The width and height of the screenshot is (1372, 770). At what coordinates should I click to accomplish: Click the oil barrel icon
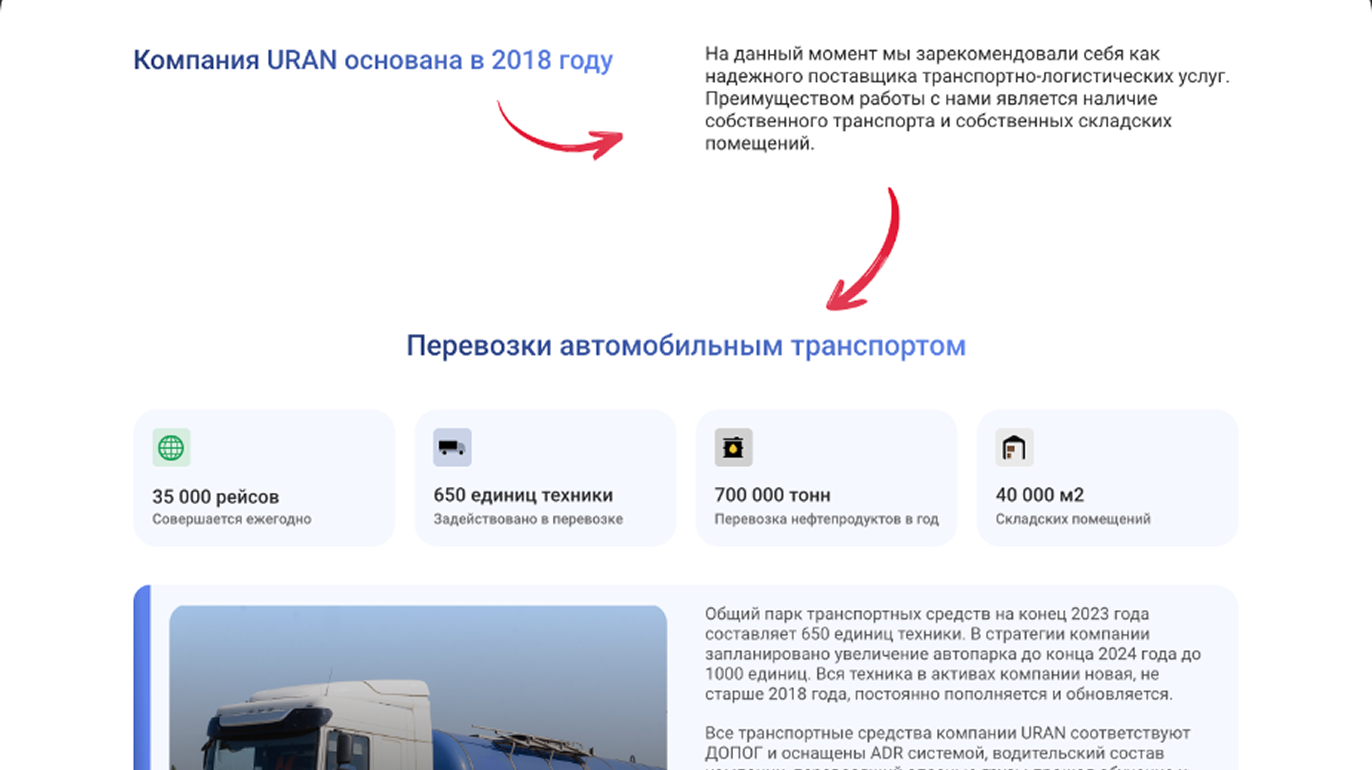point(733,447)
